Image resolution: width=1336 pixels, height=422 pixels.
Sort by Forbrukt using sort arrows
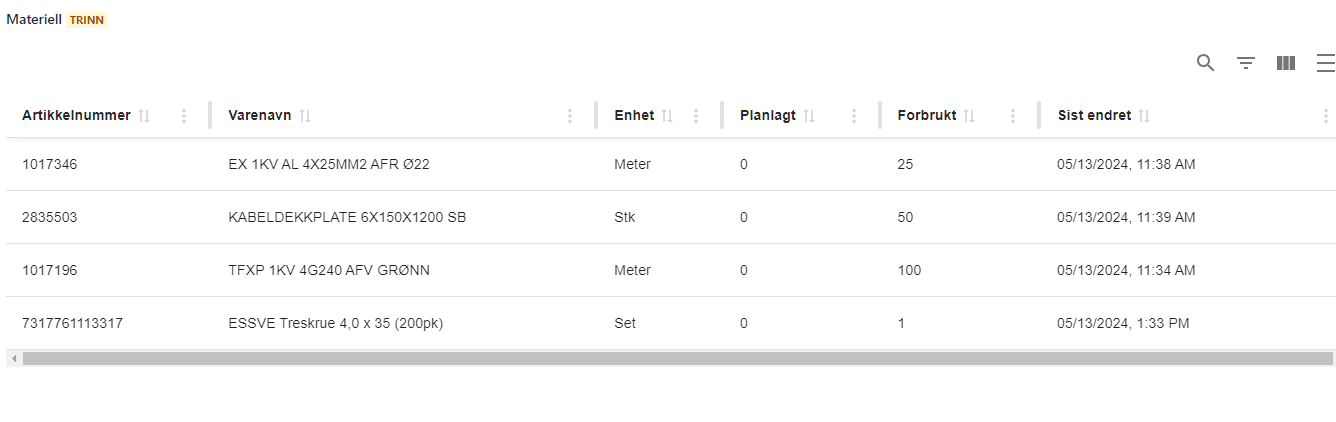[x=969, y=116]
